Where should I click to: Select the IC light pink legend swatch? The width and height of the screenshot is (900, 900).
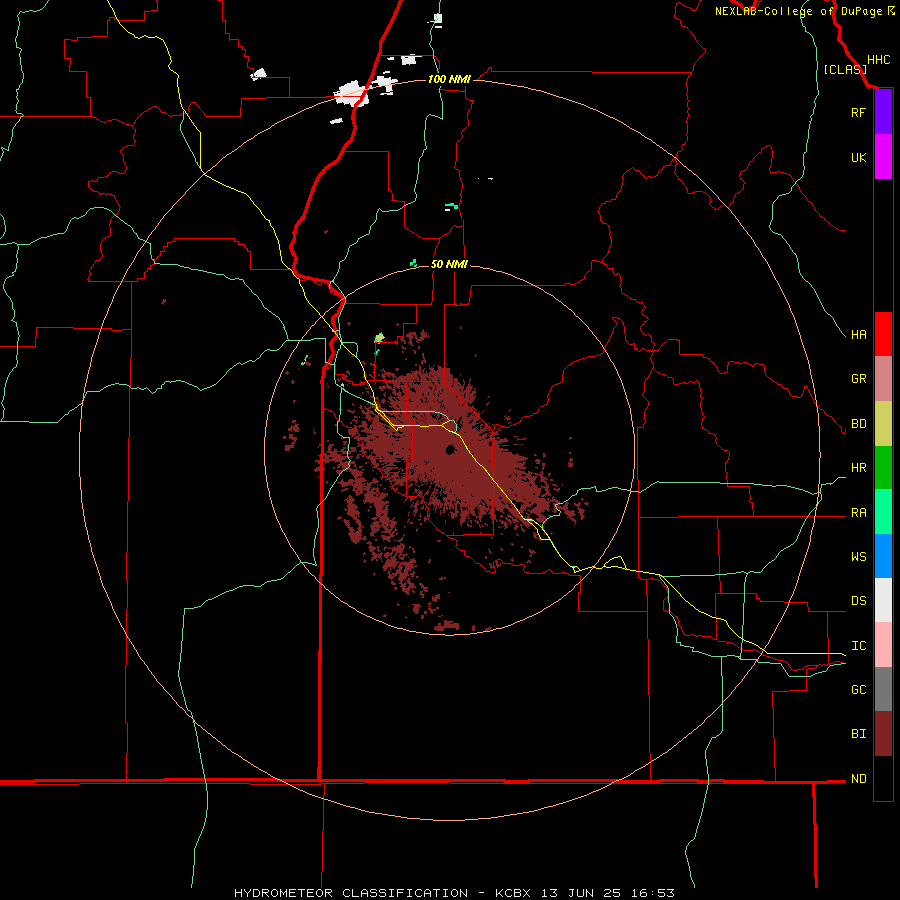click(x=883, y=645)
